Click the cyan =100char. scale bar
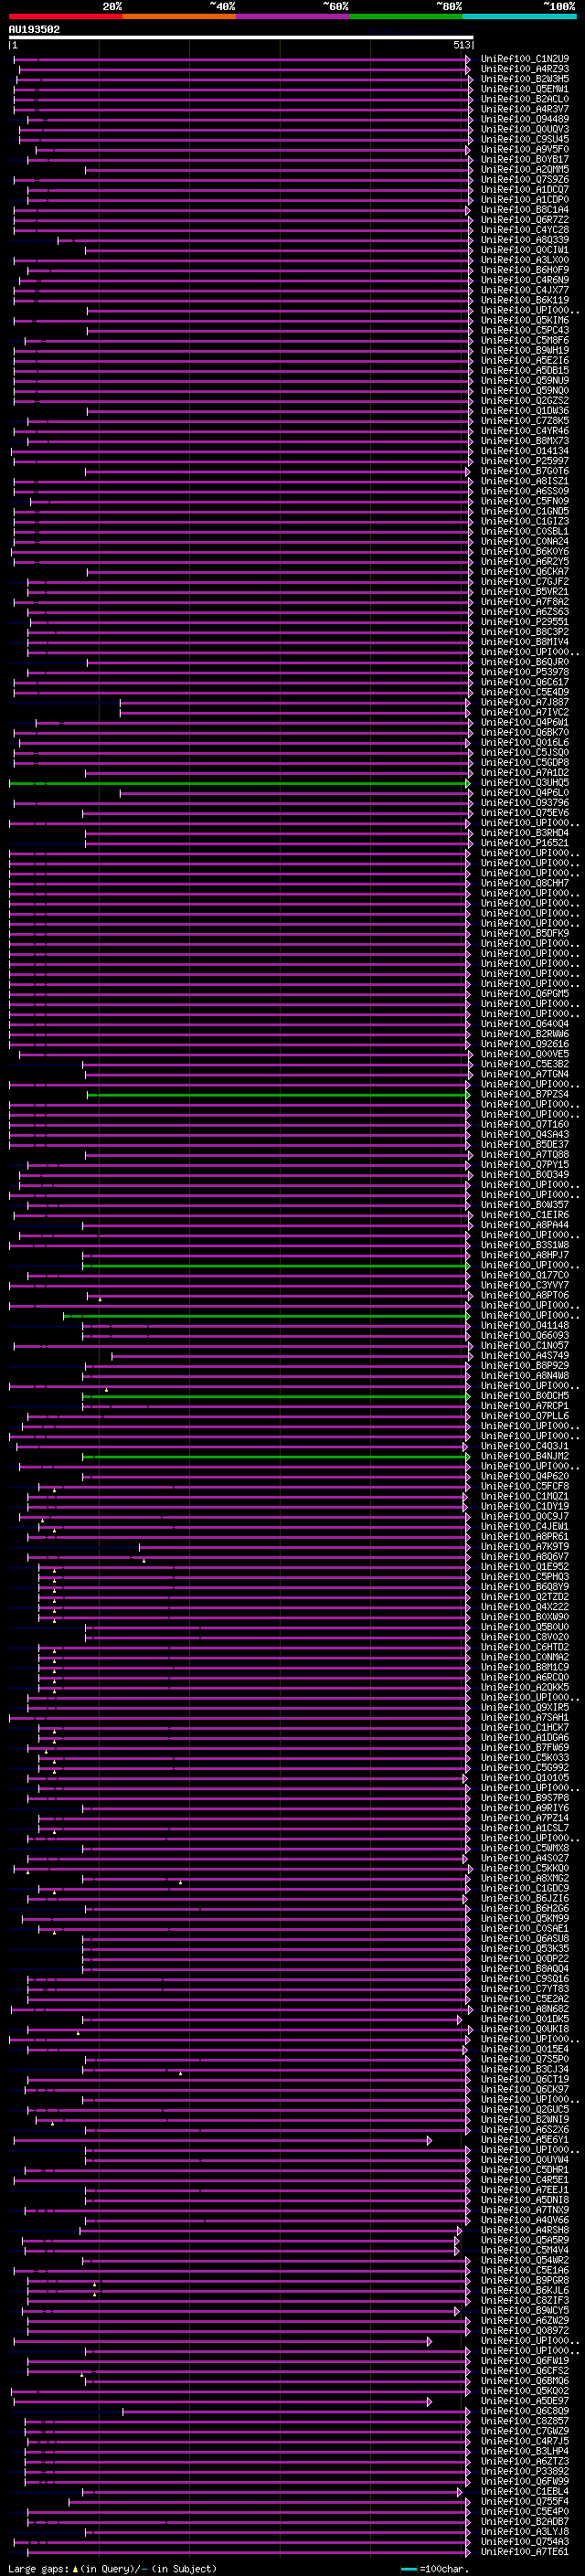Viewport: 585px width, 2576px height. (408, 2568)
